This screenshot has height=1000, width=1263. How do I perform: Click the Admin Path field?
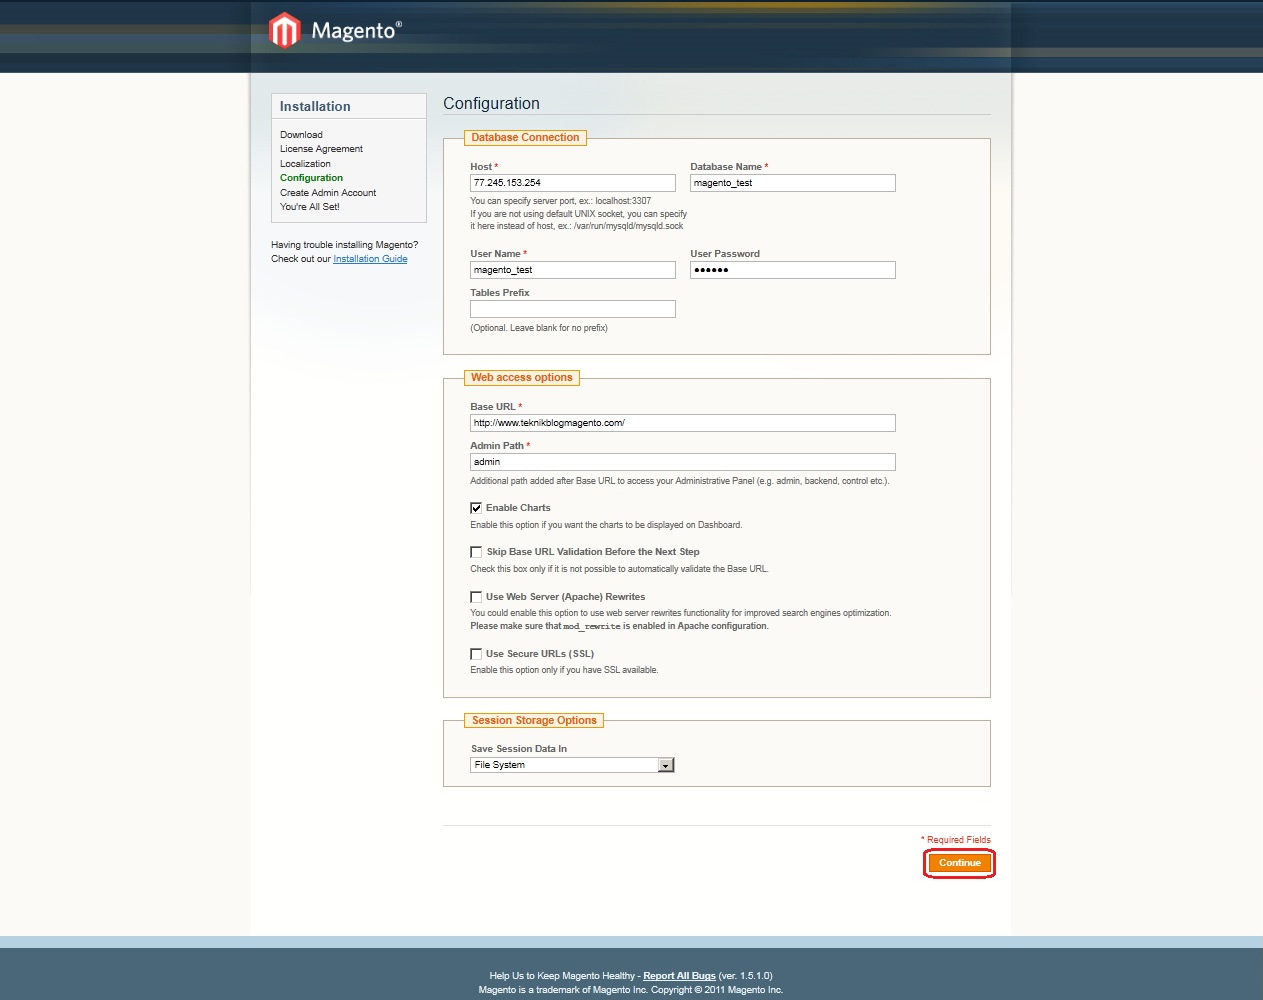pos(683,462)
